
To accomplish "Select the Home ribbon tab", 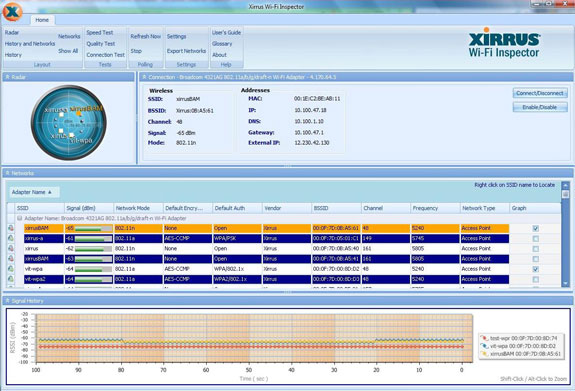I will pos(42,20).
